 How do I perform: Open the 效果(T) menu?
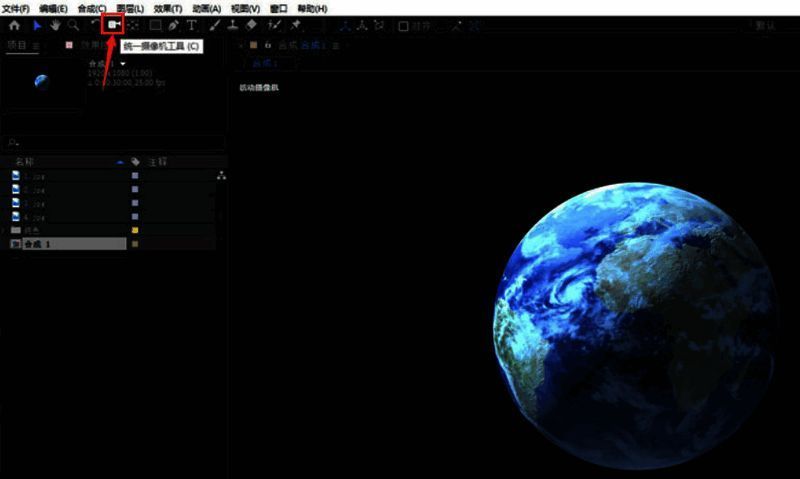coord(167,8)
